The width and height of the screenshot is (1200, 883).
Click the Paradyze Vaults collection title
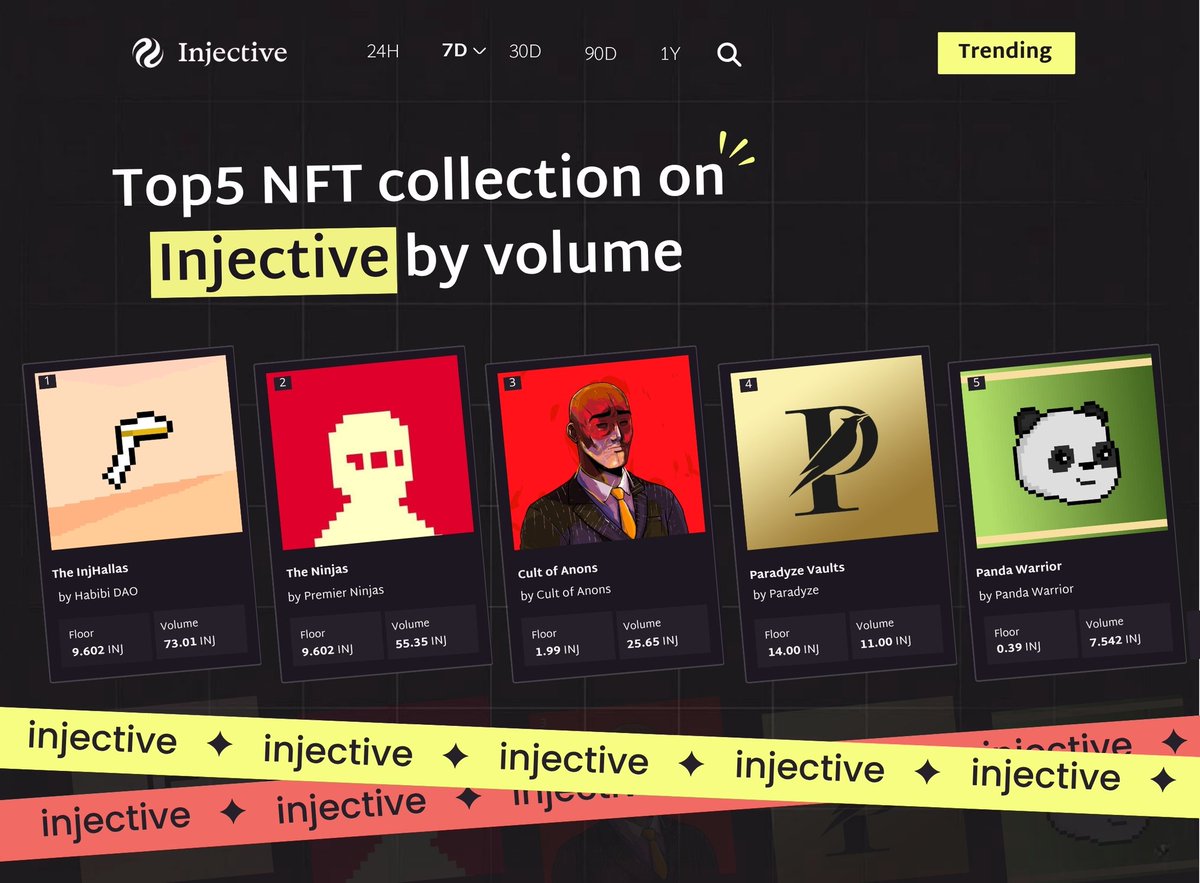(x=797, y=571)
